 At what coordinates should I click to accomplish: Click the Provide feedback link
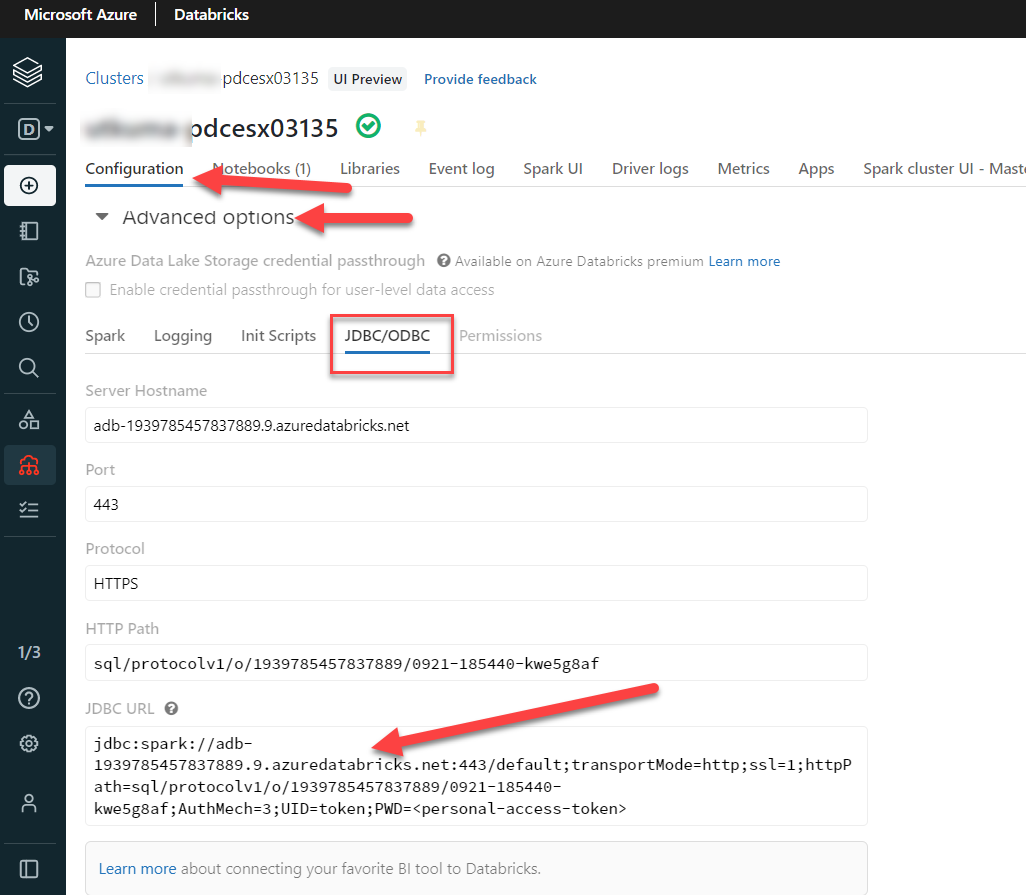point(480,79)
